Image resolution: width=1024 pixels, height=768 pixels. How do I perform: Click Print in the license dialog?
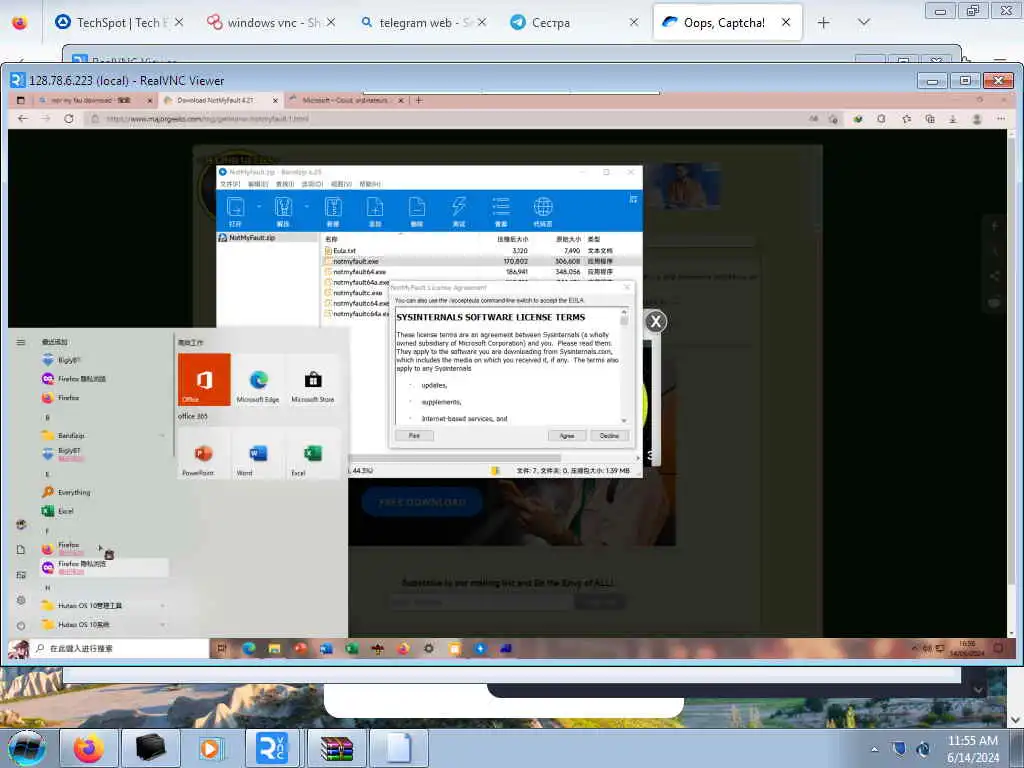414,436
